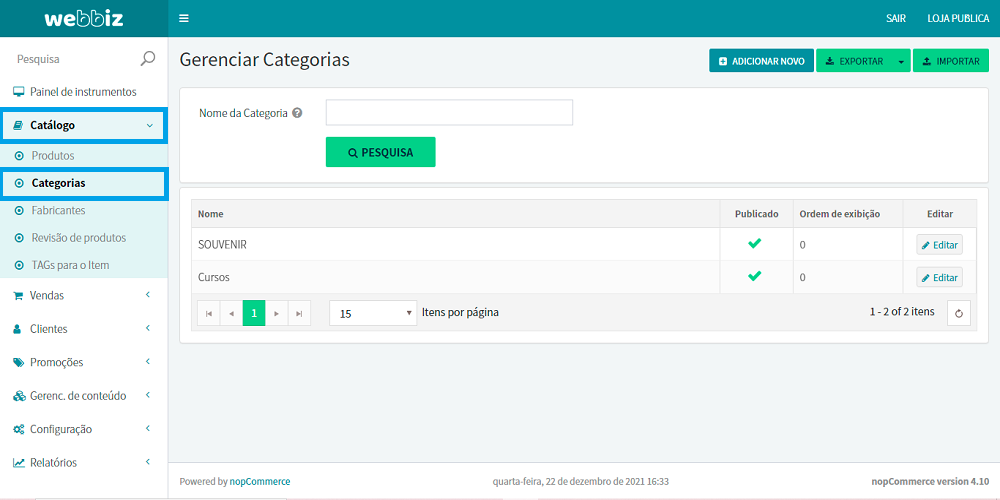Go to the last page of results
This screenshot has width=1000, height=500.
click(x=299, y=313)
